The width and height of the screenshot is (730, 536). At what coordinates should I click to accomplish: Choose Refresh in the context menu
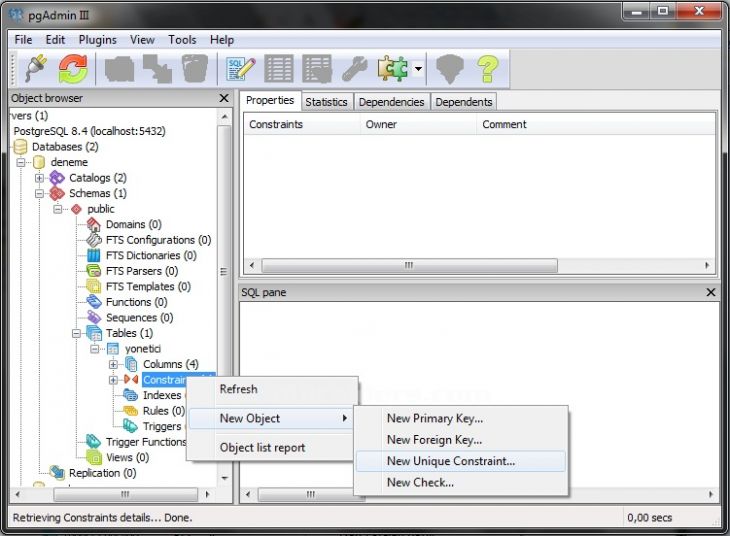[x=274, y=389]
